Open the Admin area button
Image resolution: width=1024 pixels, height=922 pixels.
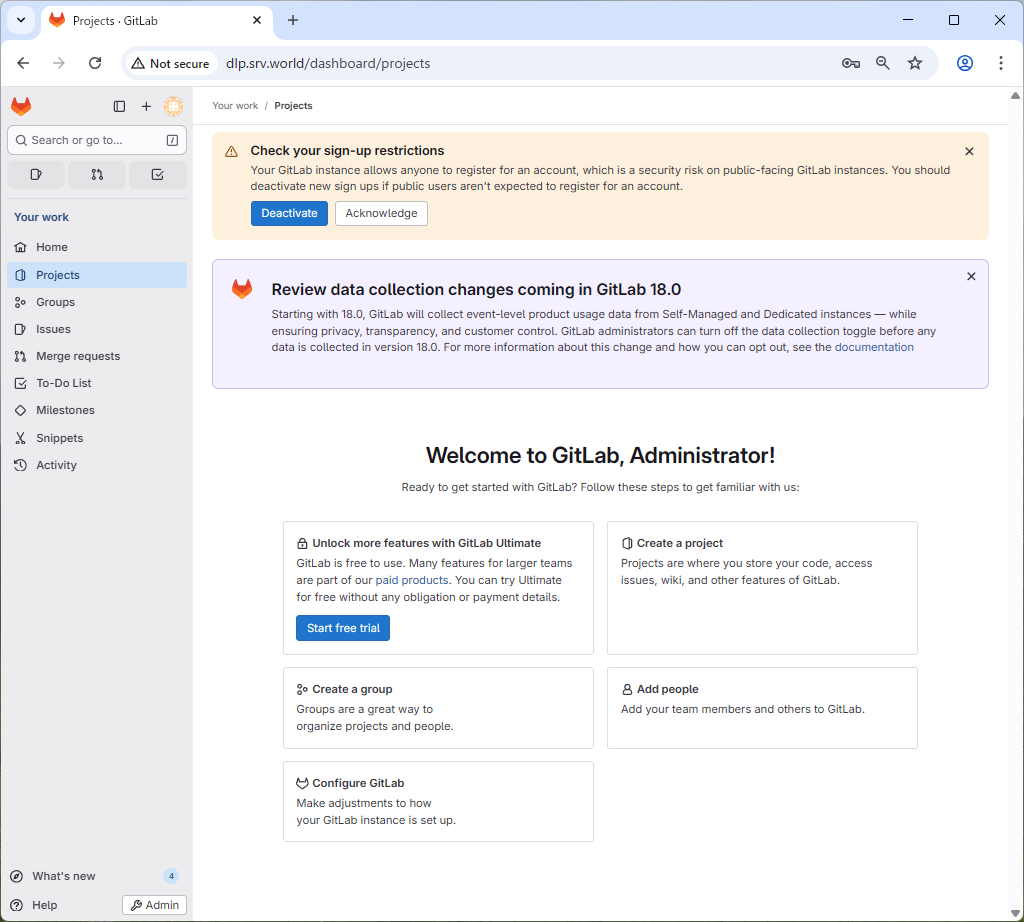pos(154,905)
